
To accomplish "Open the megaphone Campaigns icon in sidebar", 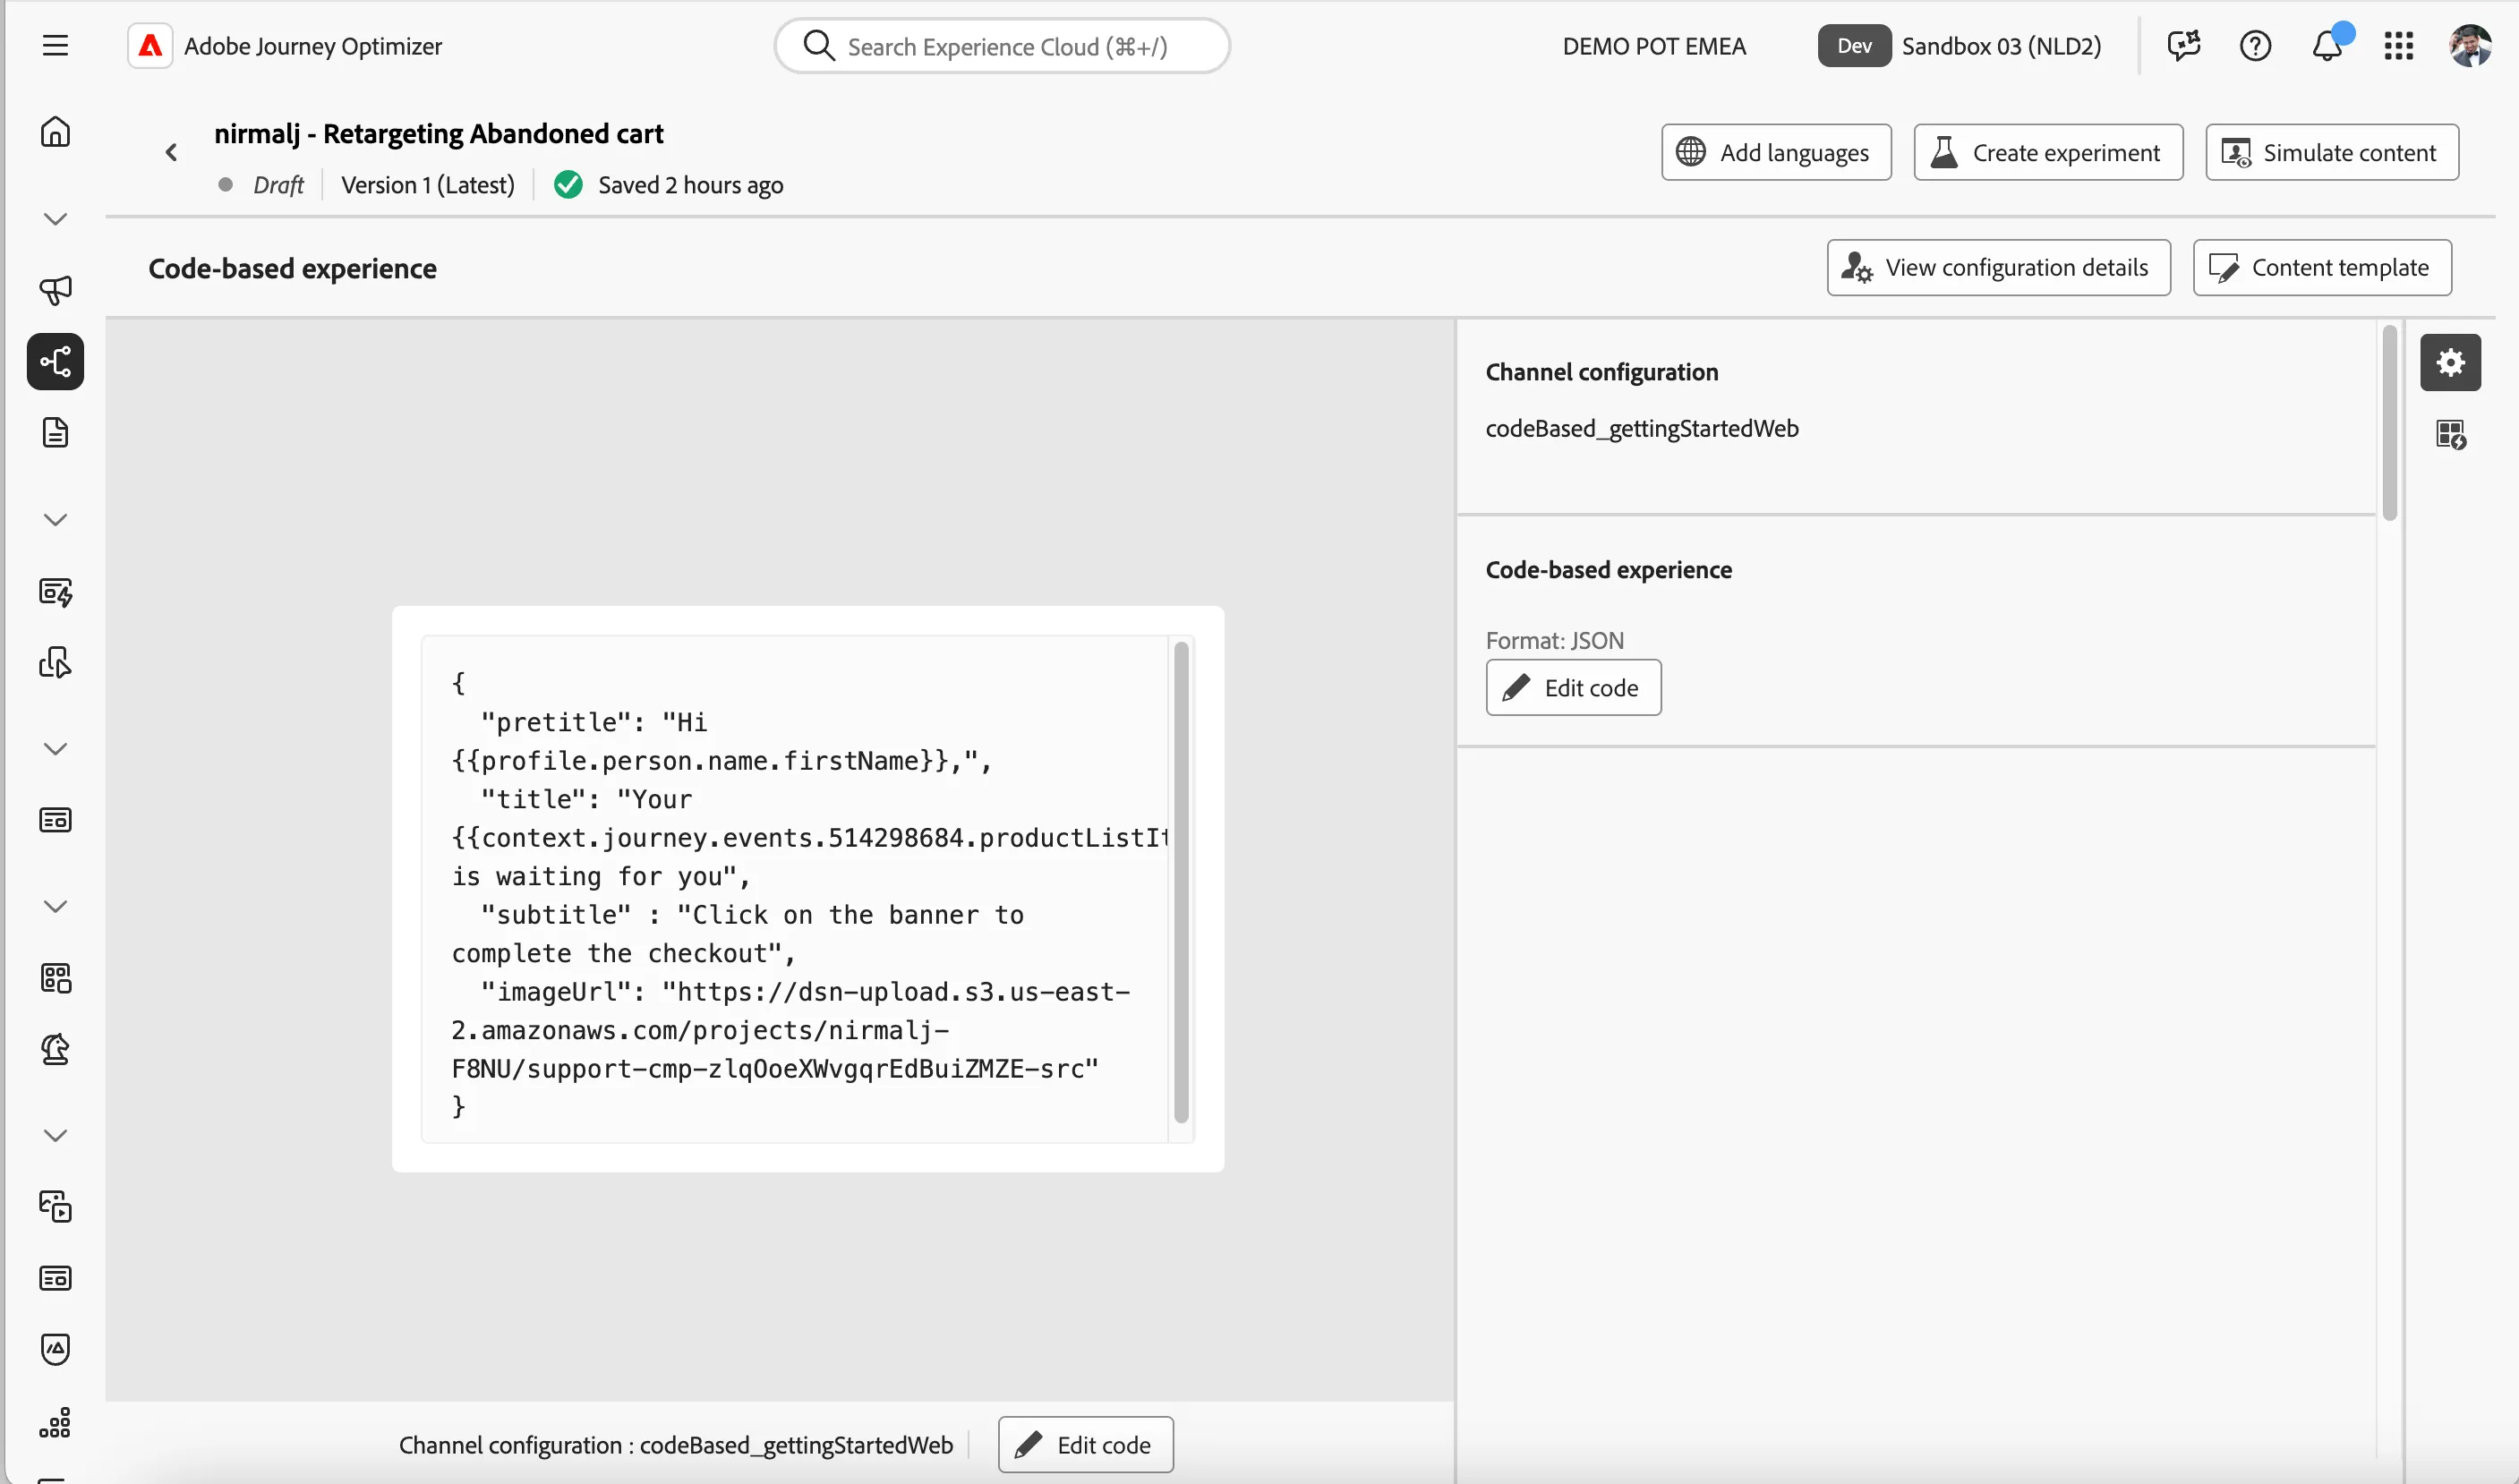I will (x=55, y=290).
